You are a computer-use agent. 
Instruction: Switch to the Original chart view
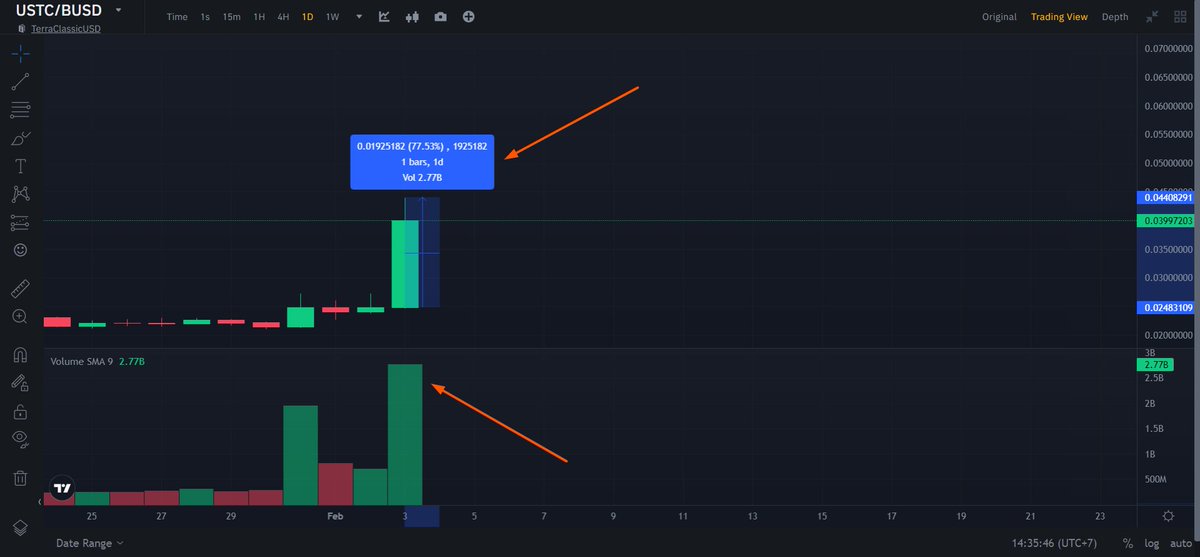999,17
